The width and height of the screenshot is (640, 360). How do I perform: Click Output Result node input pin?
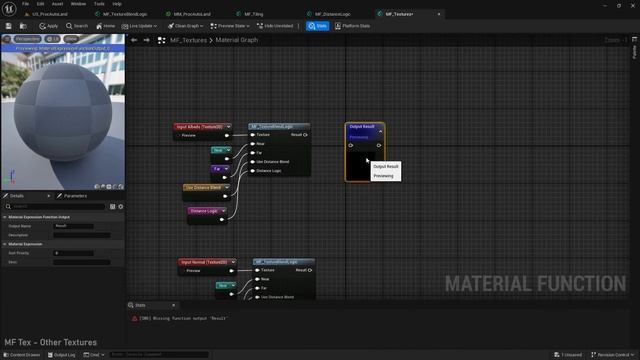(351, 145)
